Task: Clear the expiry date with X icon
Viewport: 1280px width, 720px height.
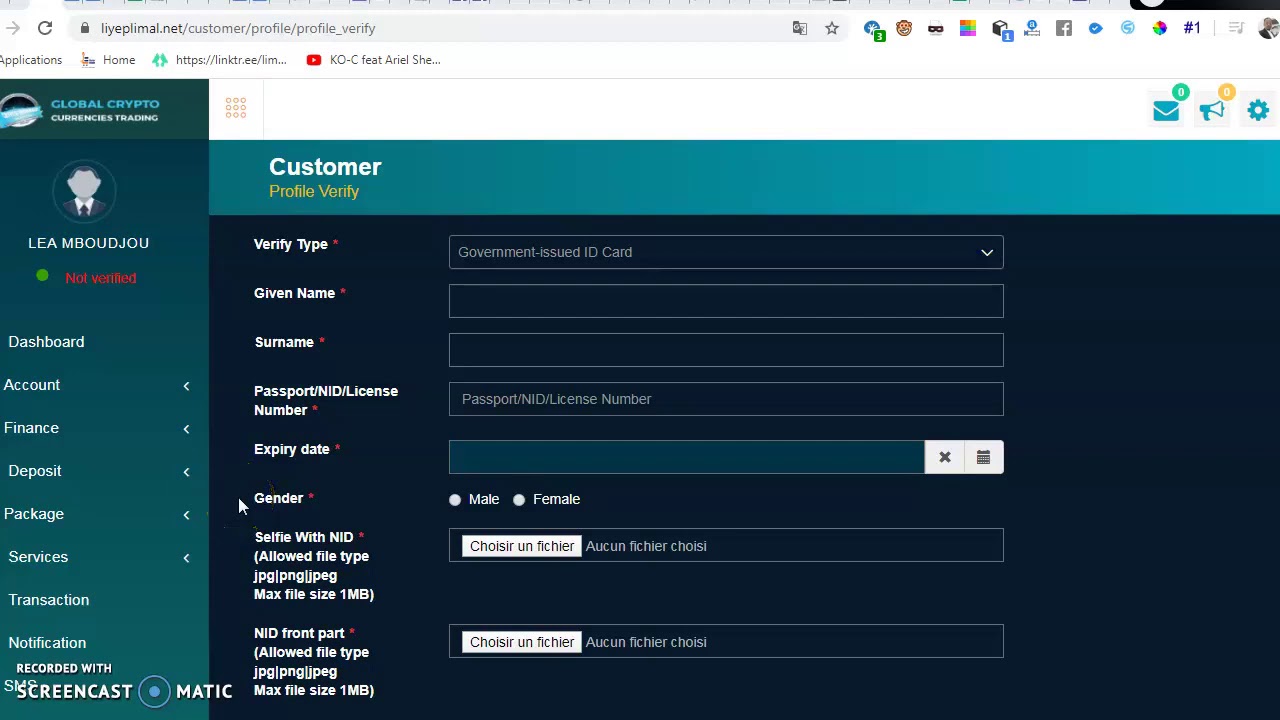Action: pos(945,457)
